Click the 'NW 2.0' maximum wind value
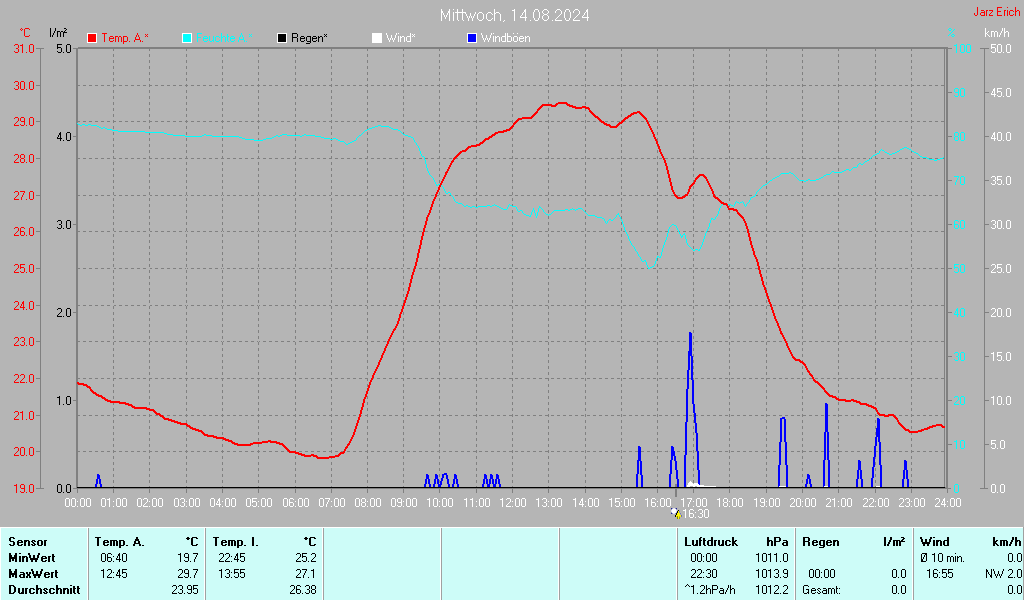Viewport: 1024px width, 600px height. [x=1003, y=574]
